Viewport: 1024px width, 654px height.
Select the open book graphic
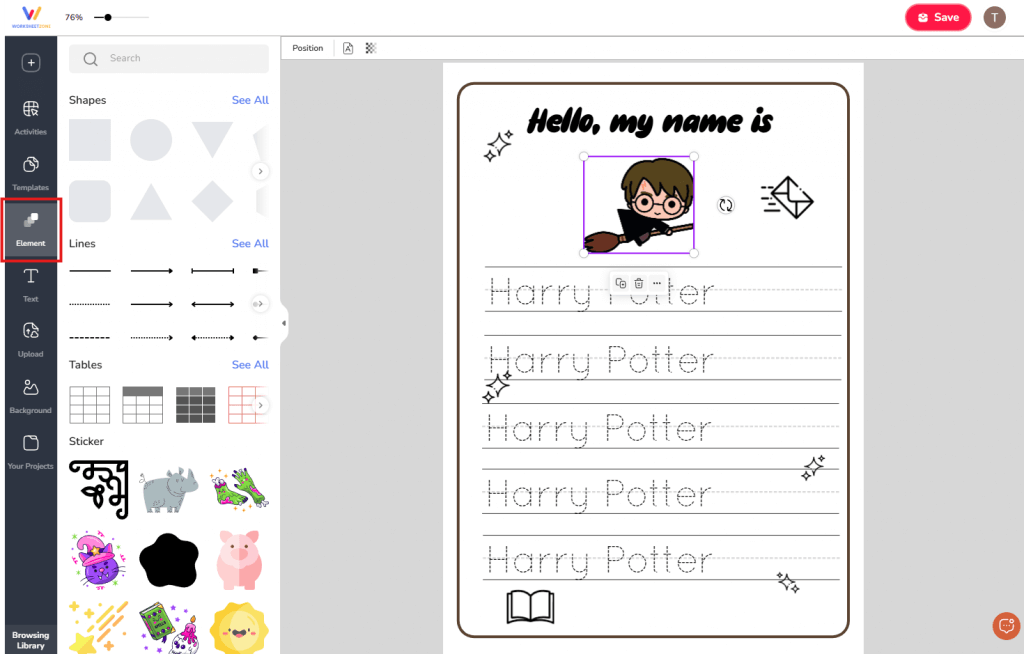coord(530,607)
